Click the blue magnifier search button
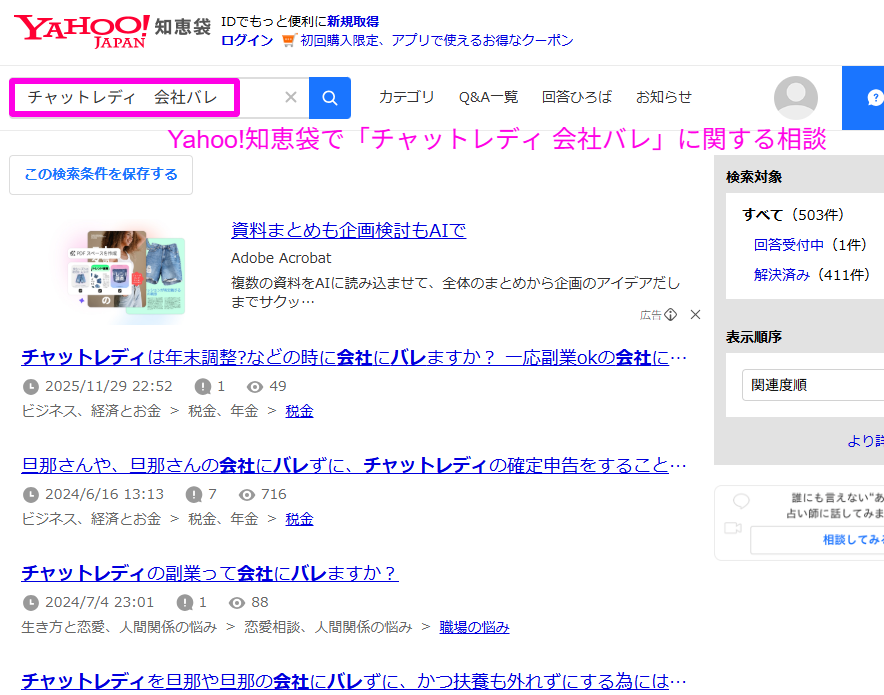 tap(330, 98)
